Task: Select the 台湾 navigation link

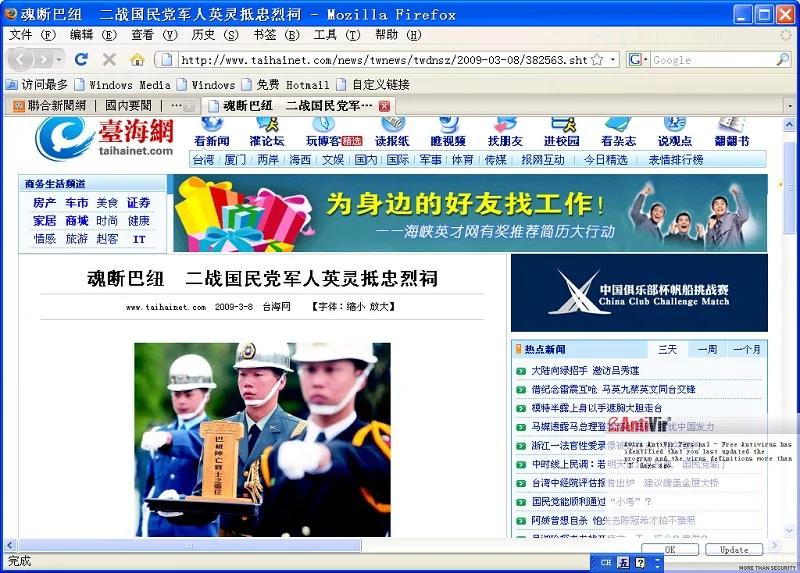Action: tap(203, 160)
